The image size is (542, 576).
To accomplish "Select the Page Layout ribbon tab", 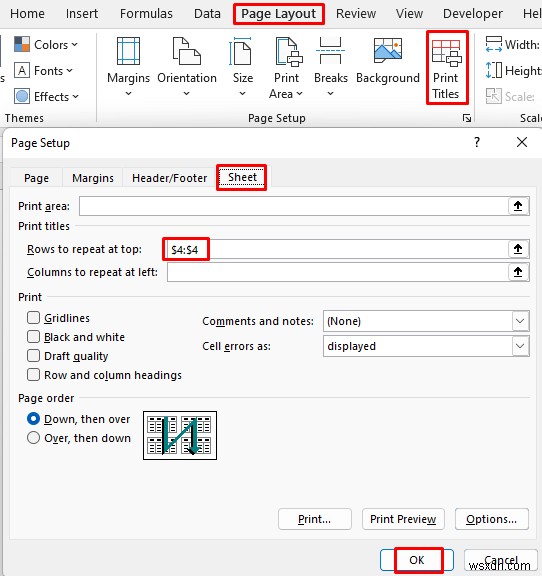I will pos(279,14).
